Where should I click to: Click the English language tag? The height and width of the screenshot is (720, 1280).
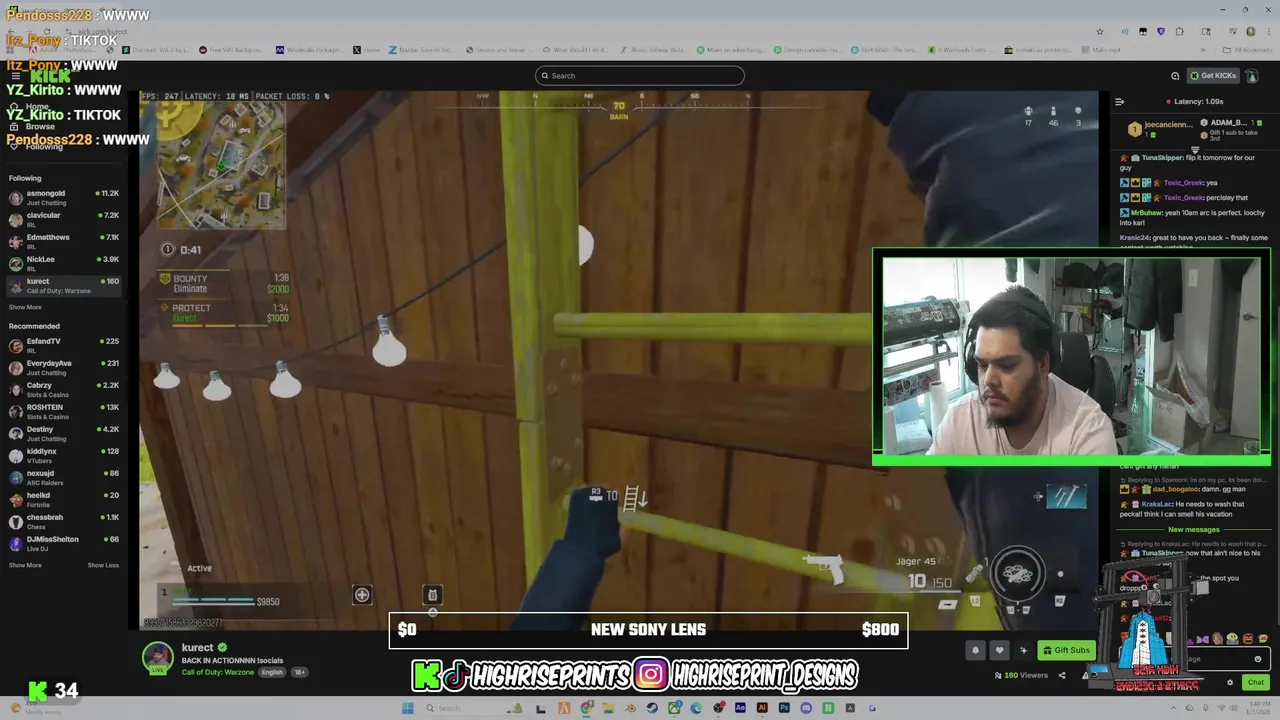[272, 672]
